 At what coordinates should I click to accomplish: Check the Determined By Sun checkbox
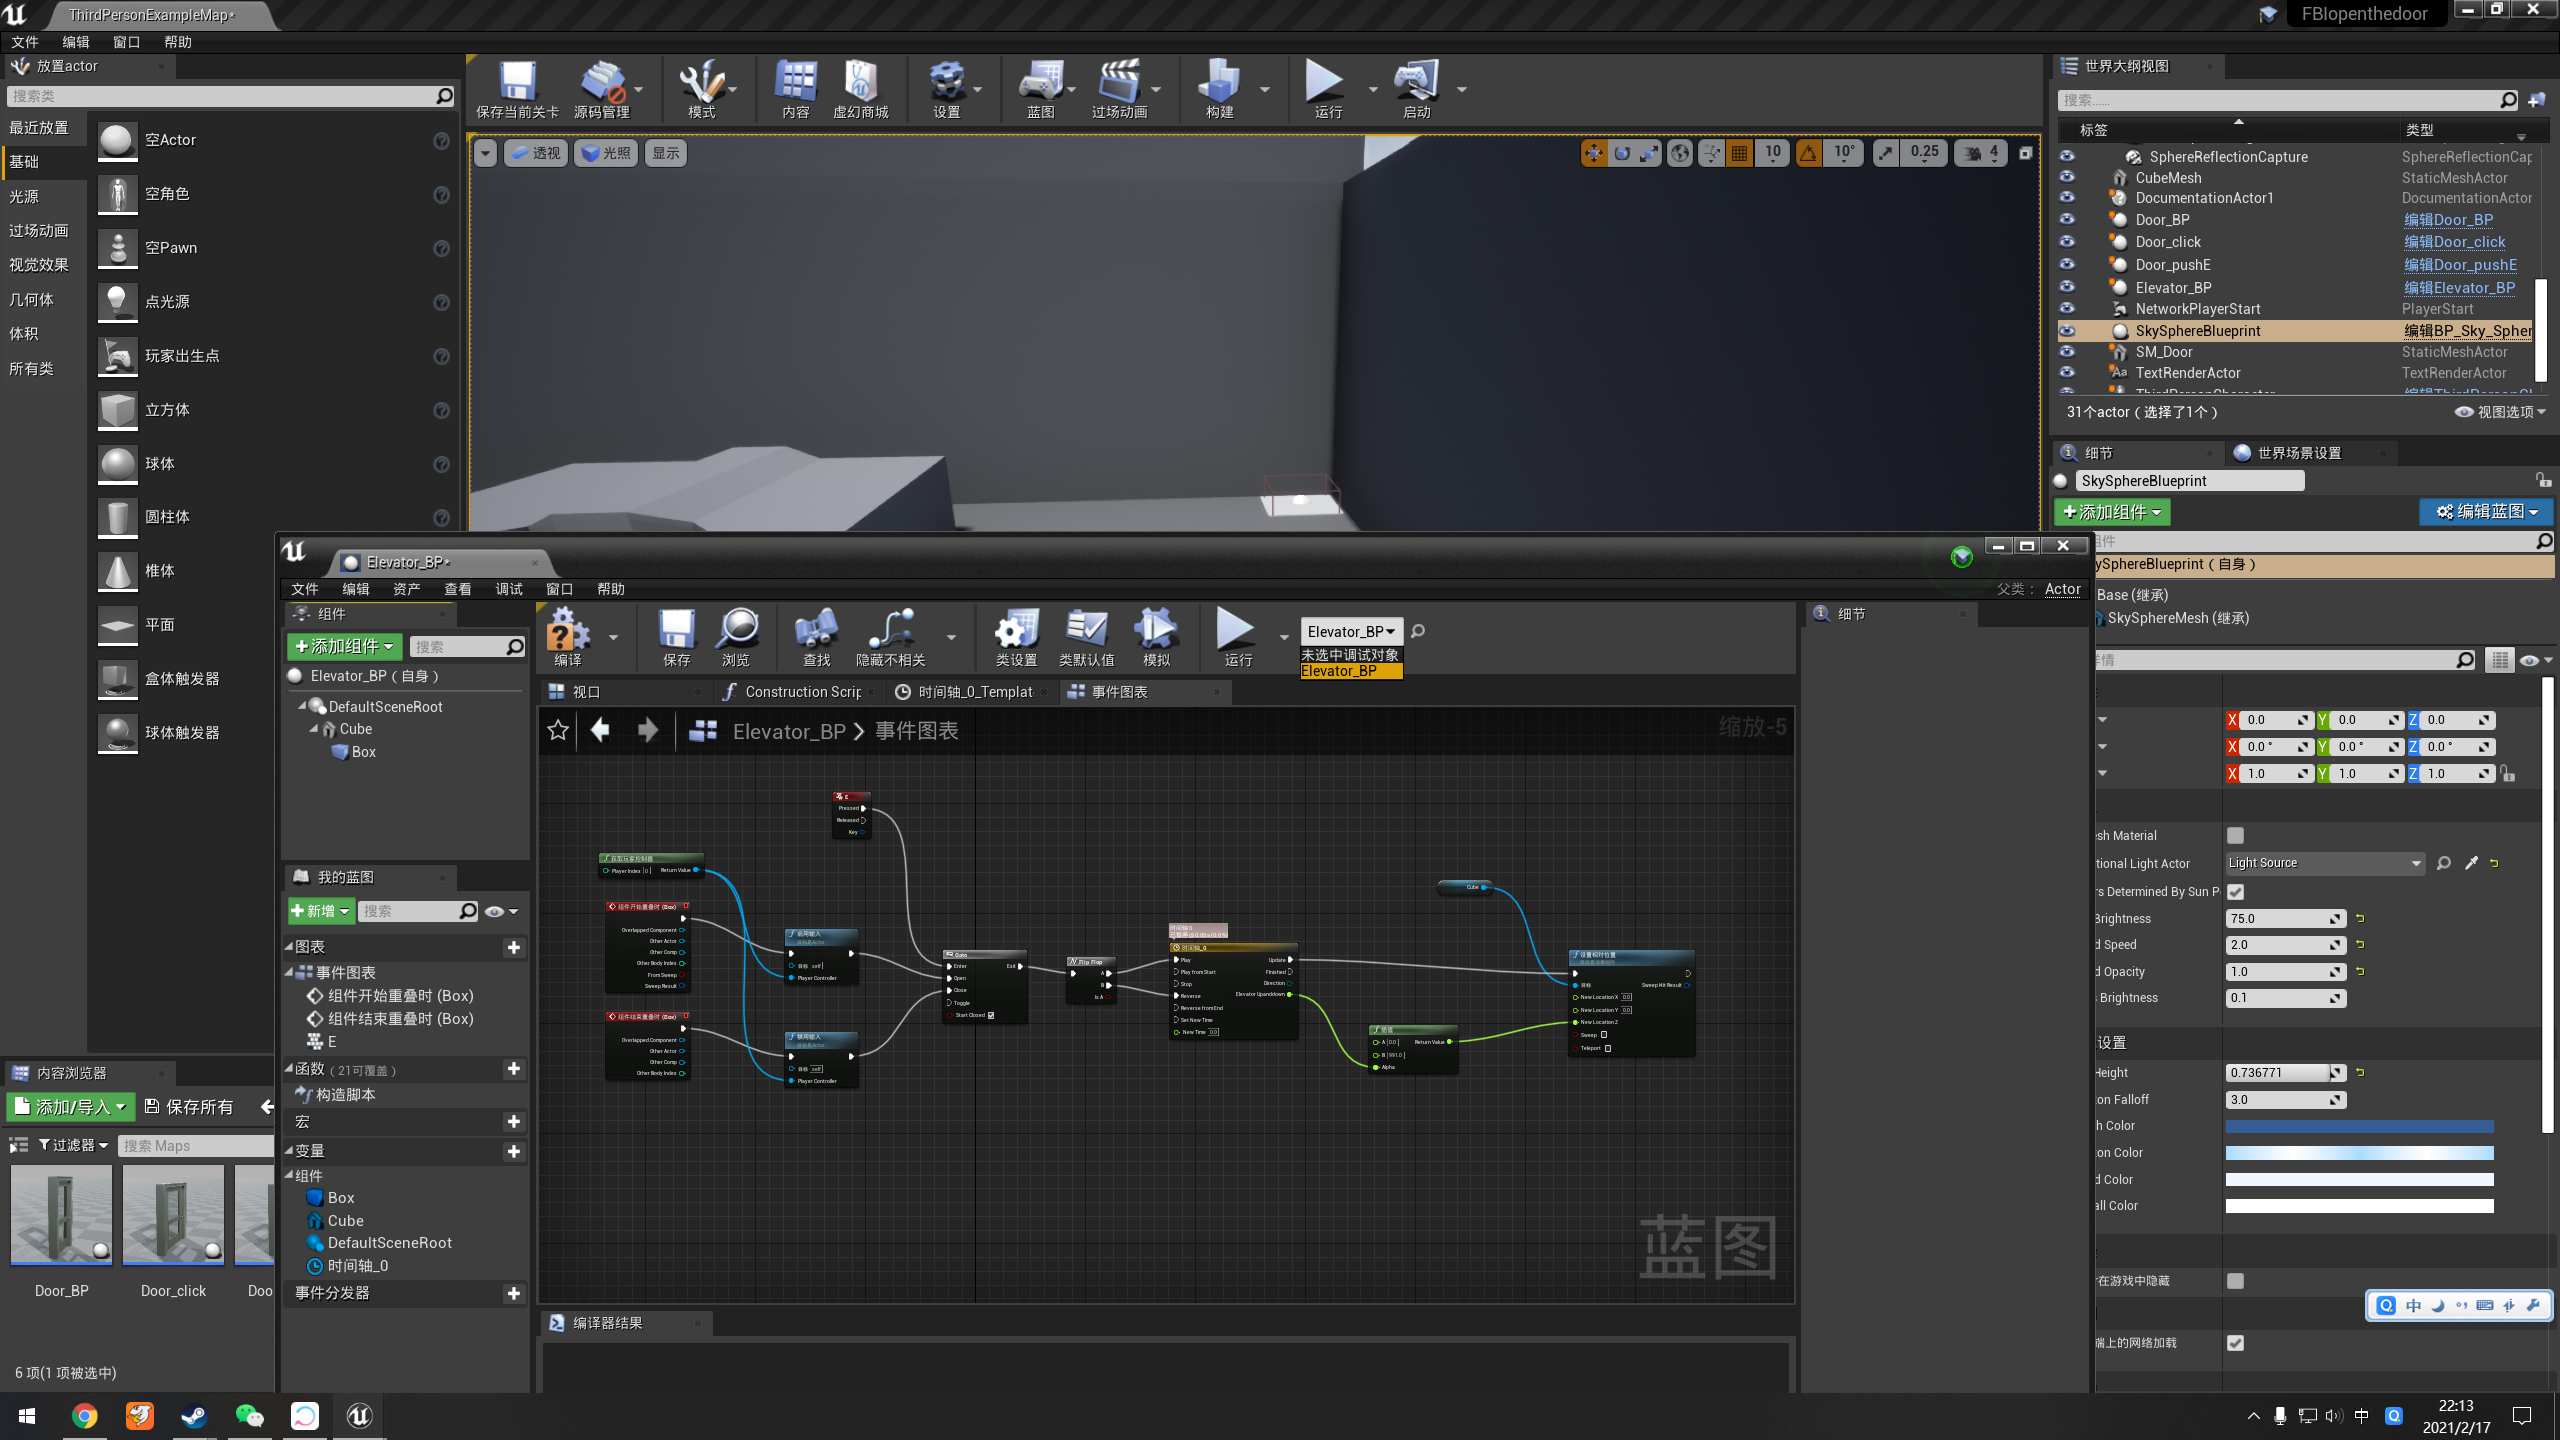[2236, 892]
